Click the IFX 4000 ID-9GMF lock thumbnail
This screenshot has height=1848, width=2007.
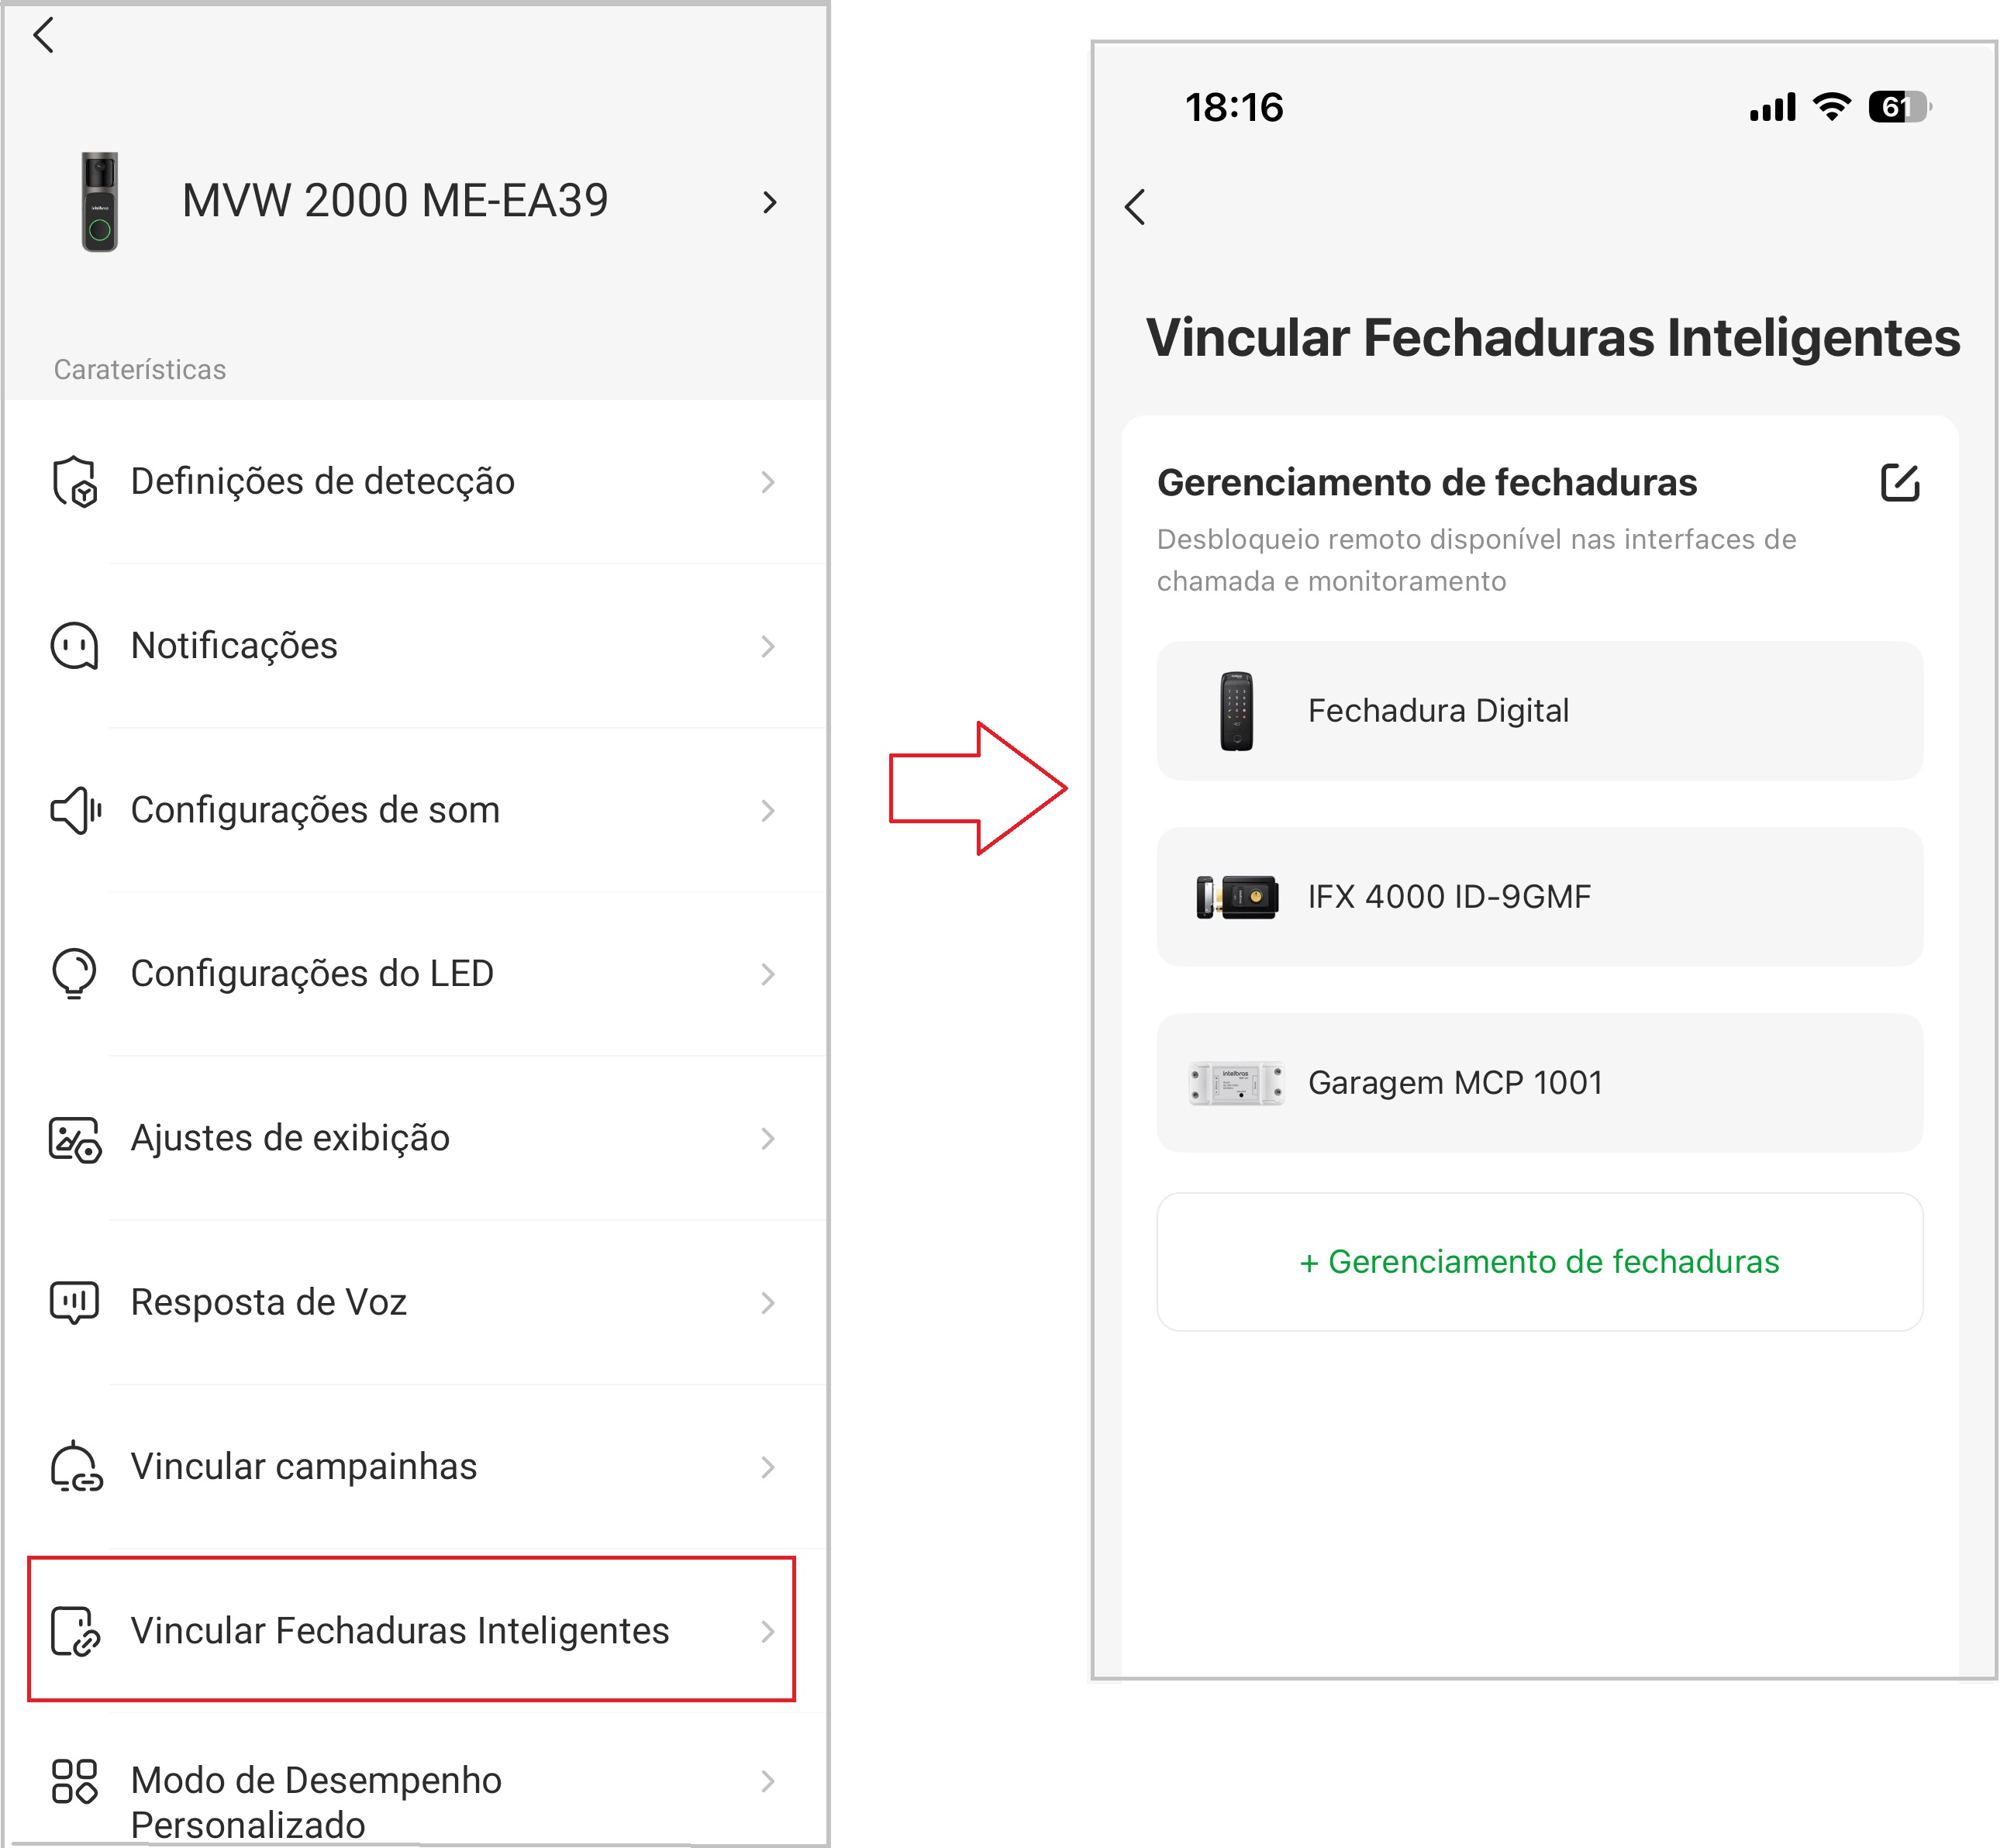coord(1237,897)
